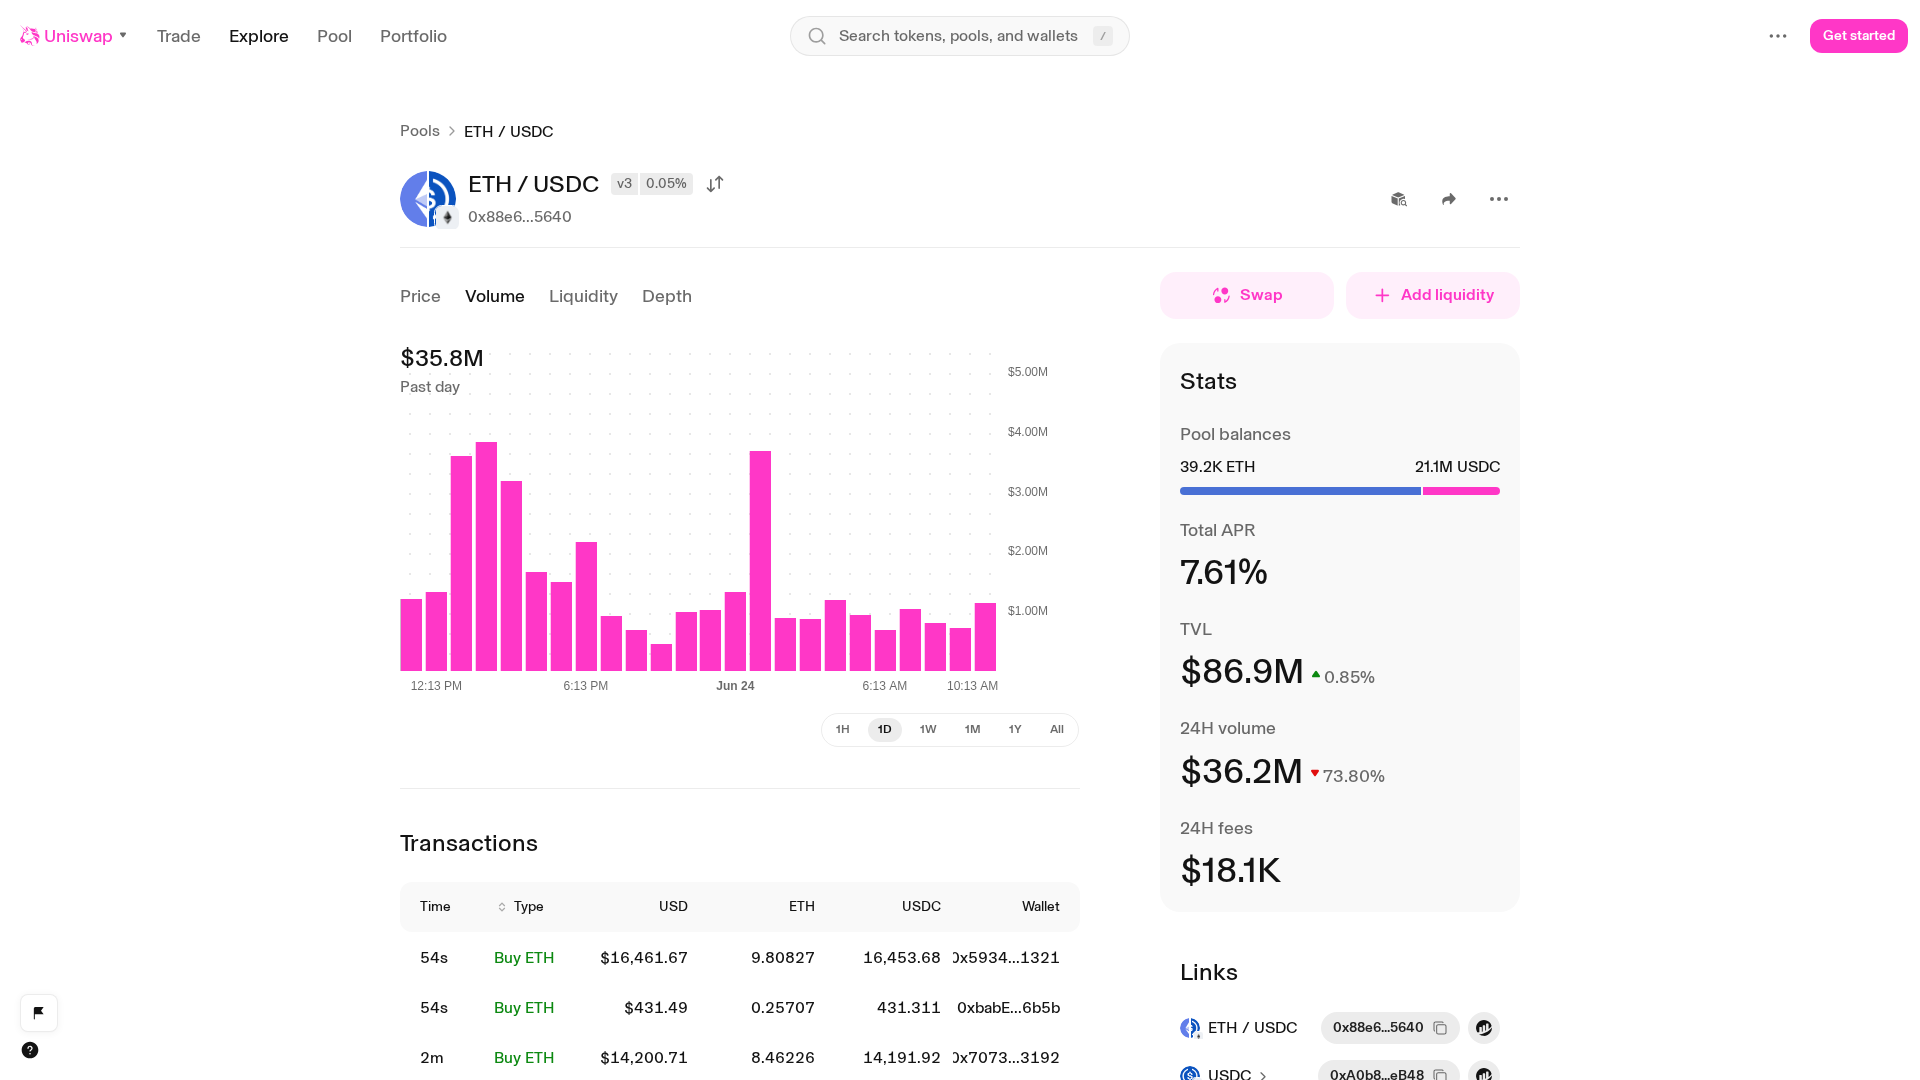Open the block explorer icon in pool header
The height and width of the screenshot is (1080, 1920).
(1399, 199)
